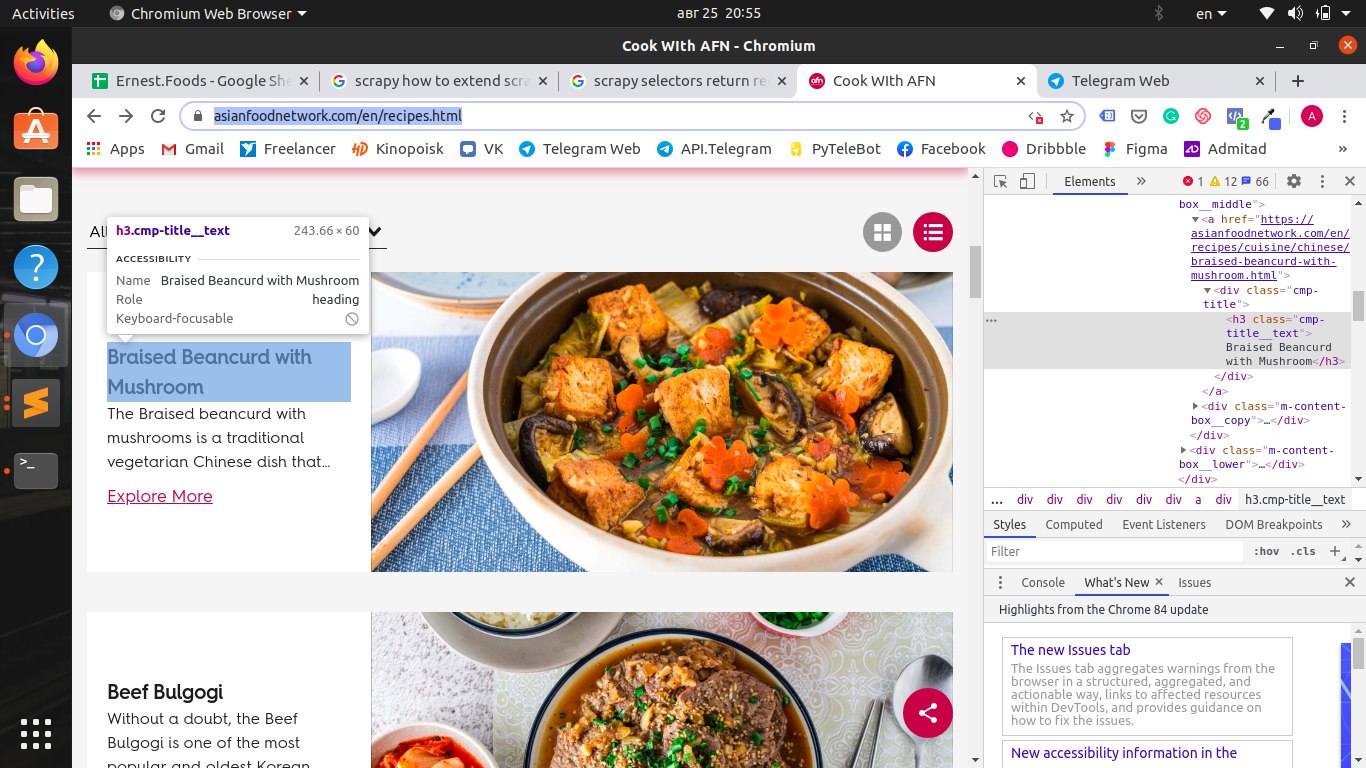The width and height of the screenshot is (1366, 768).
Task: Open the code extension with badge 2
Action: (x=1236, y=117)
